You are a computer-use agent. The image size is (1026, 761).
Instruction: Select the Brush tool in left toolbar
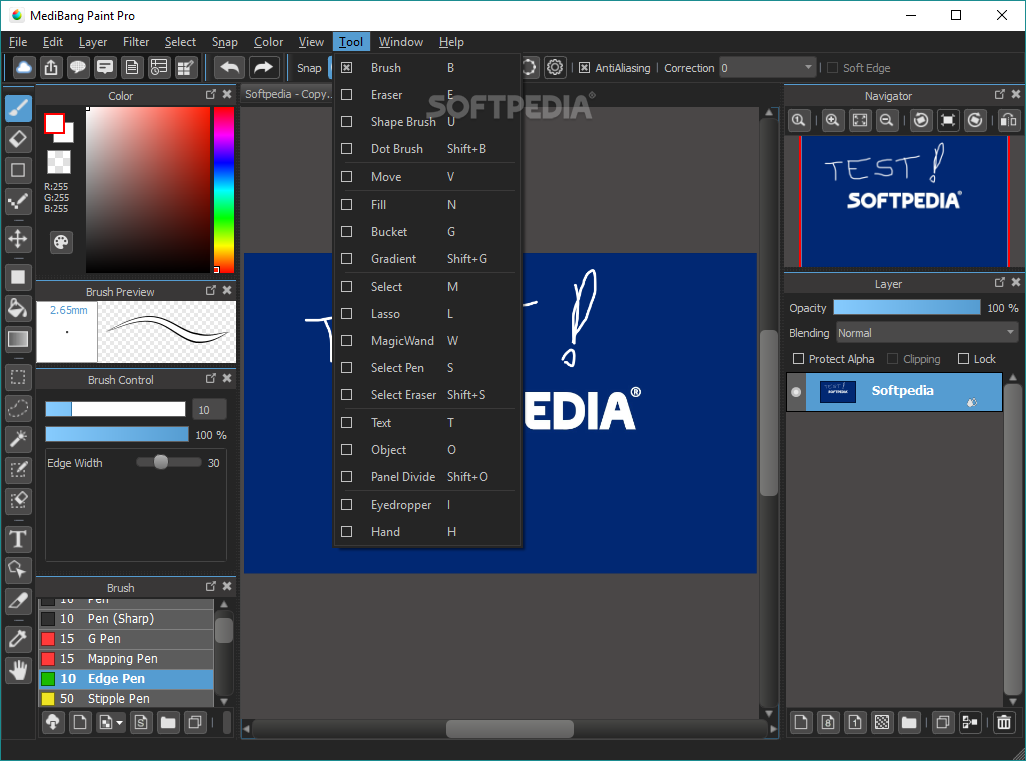18,108
